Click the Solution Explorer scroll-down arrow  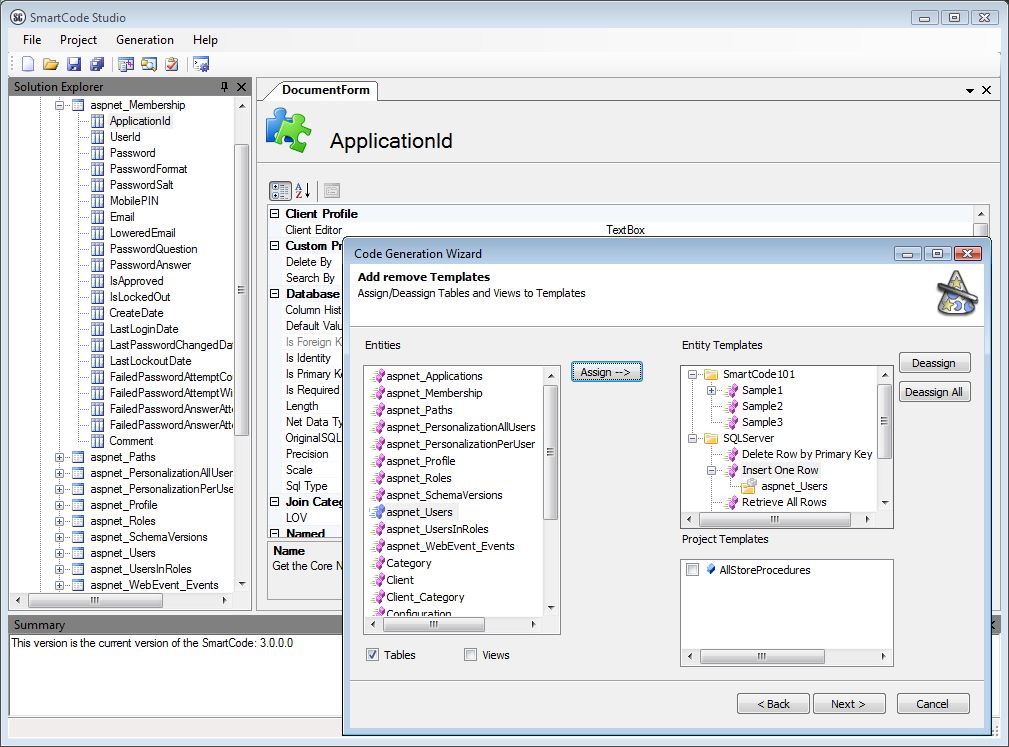(x=242, y=584)
